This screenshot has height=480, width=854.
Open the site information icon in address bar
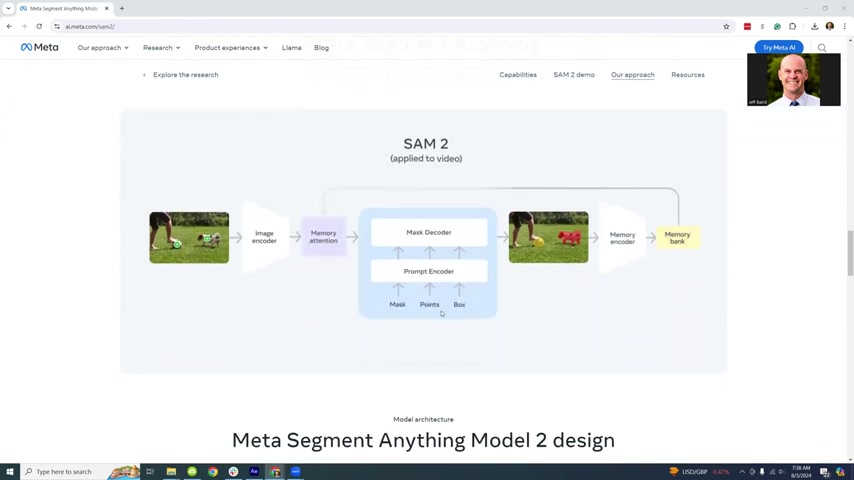(x=57, y=26)
